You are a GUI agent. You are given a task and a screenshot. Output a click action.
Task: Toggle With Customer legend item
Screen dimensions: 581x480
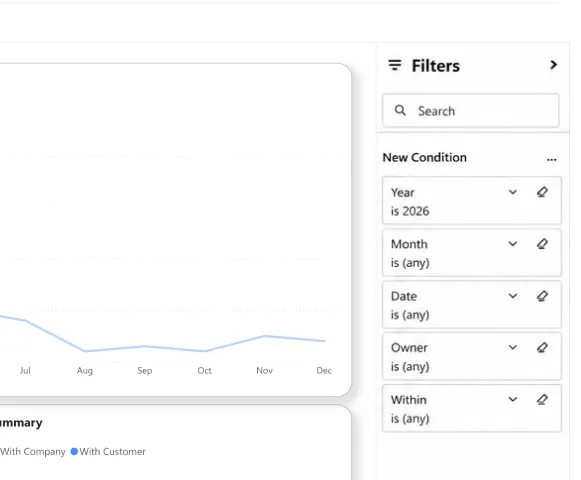pyautogui.click(x=108, y=451)
